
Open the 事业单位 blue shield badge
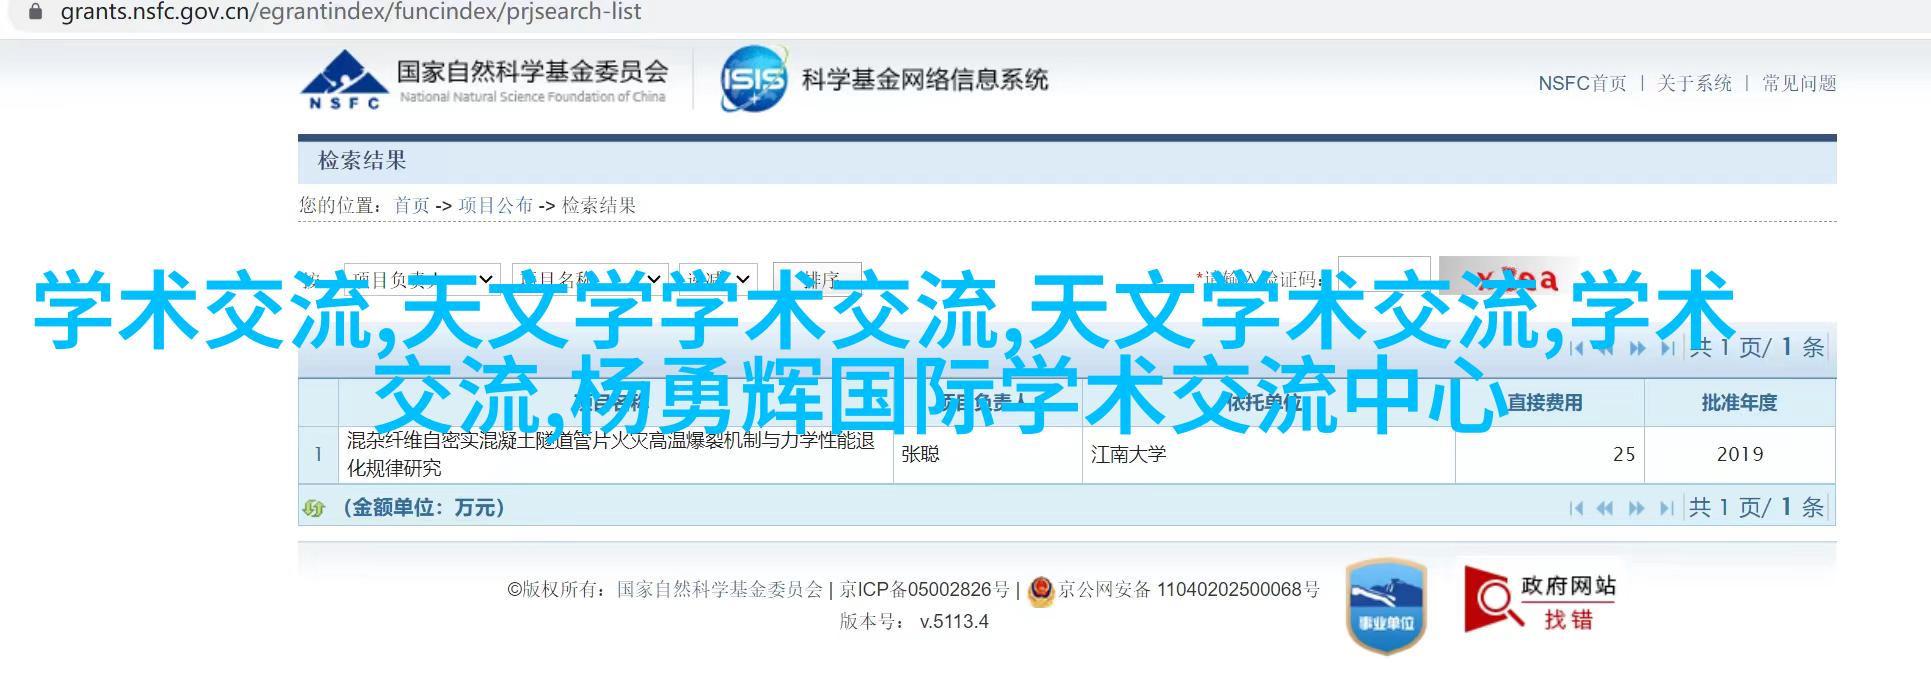click(1385, 606)
